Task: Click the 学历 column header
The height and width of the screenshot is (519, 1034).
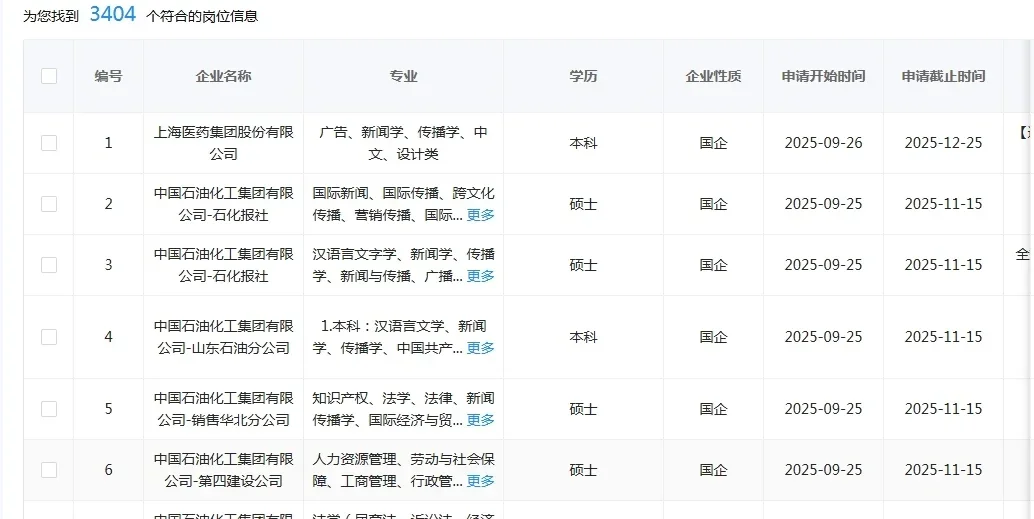Action: (x=584, y=76)
